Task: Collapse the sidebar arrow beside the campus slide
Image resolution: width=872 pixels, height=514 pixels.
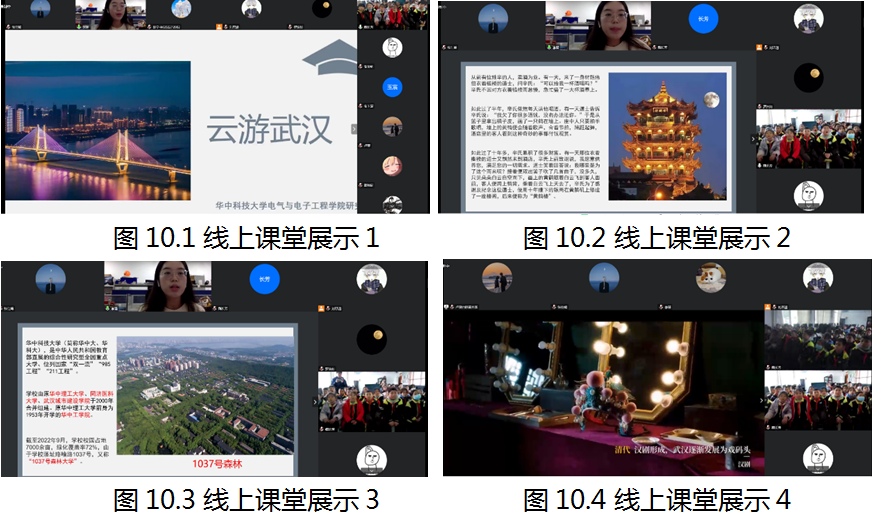Action: pos(316,401)
